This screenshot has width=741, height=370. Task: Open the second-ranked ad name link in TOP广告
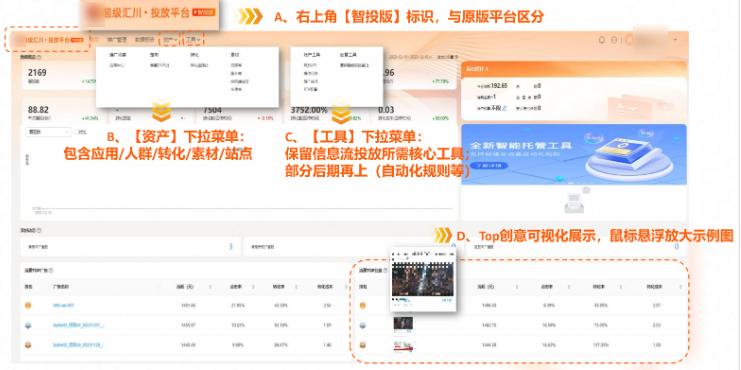coord(79,326)
